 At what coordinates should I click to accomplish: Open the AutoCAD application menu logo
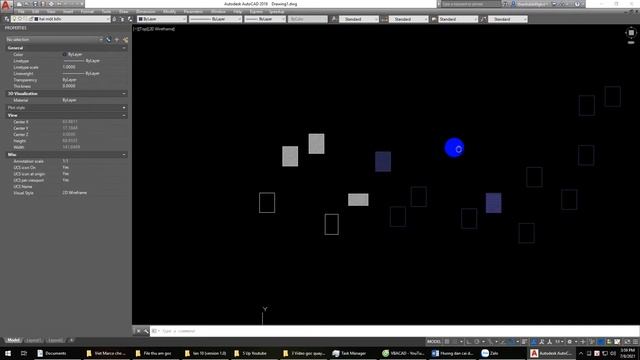[6, 4]
